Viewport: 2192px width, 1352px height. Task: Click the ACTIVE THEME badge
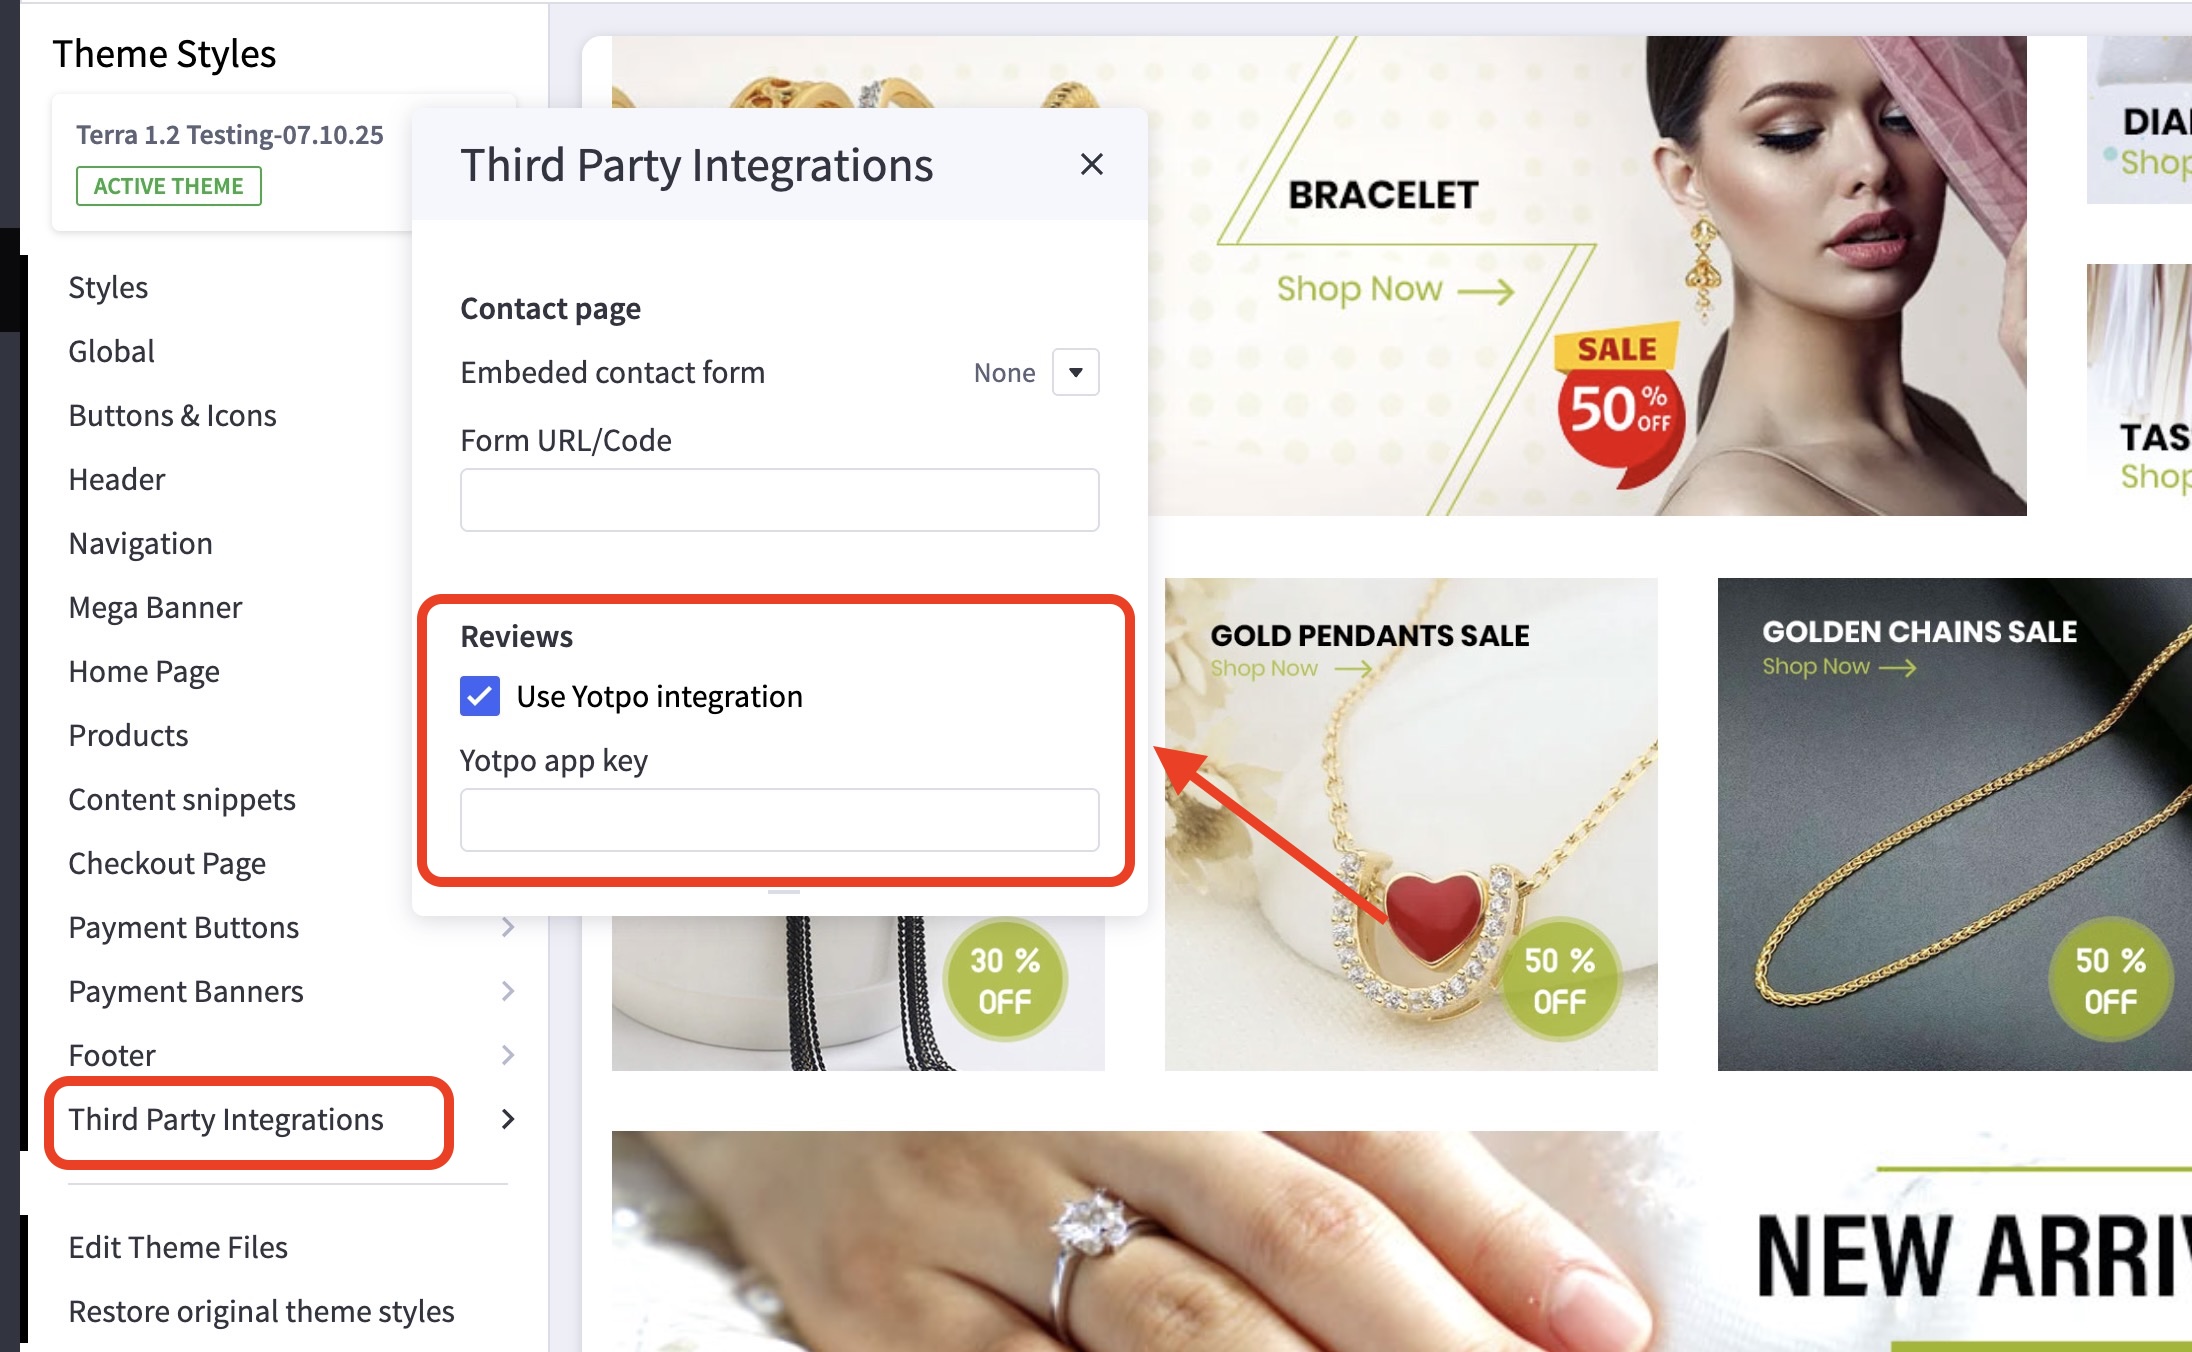[x=169, y=186]
